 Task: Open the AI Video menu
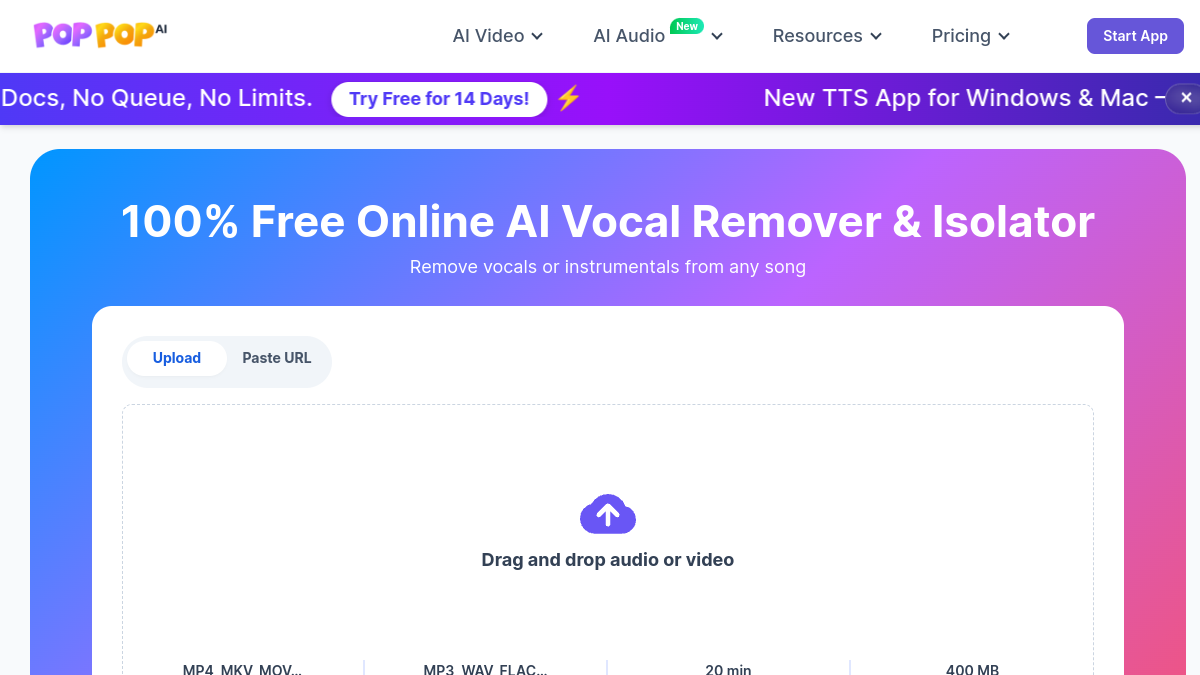497,36
